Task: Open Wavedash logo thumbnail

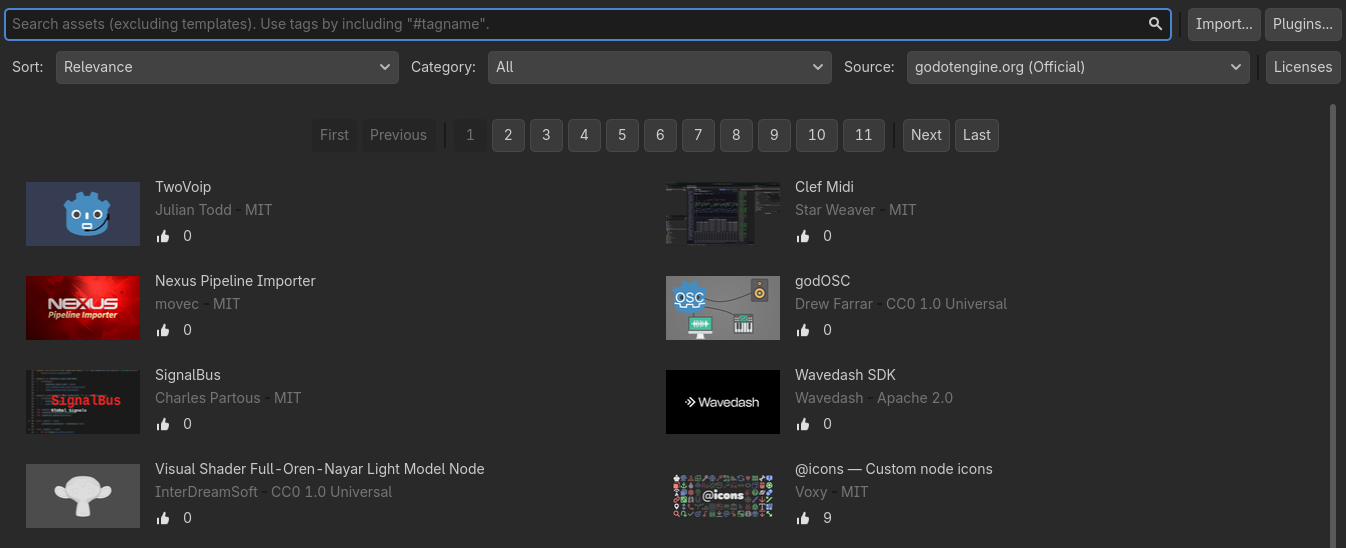Action: point(723,402)
